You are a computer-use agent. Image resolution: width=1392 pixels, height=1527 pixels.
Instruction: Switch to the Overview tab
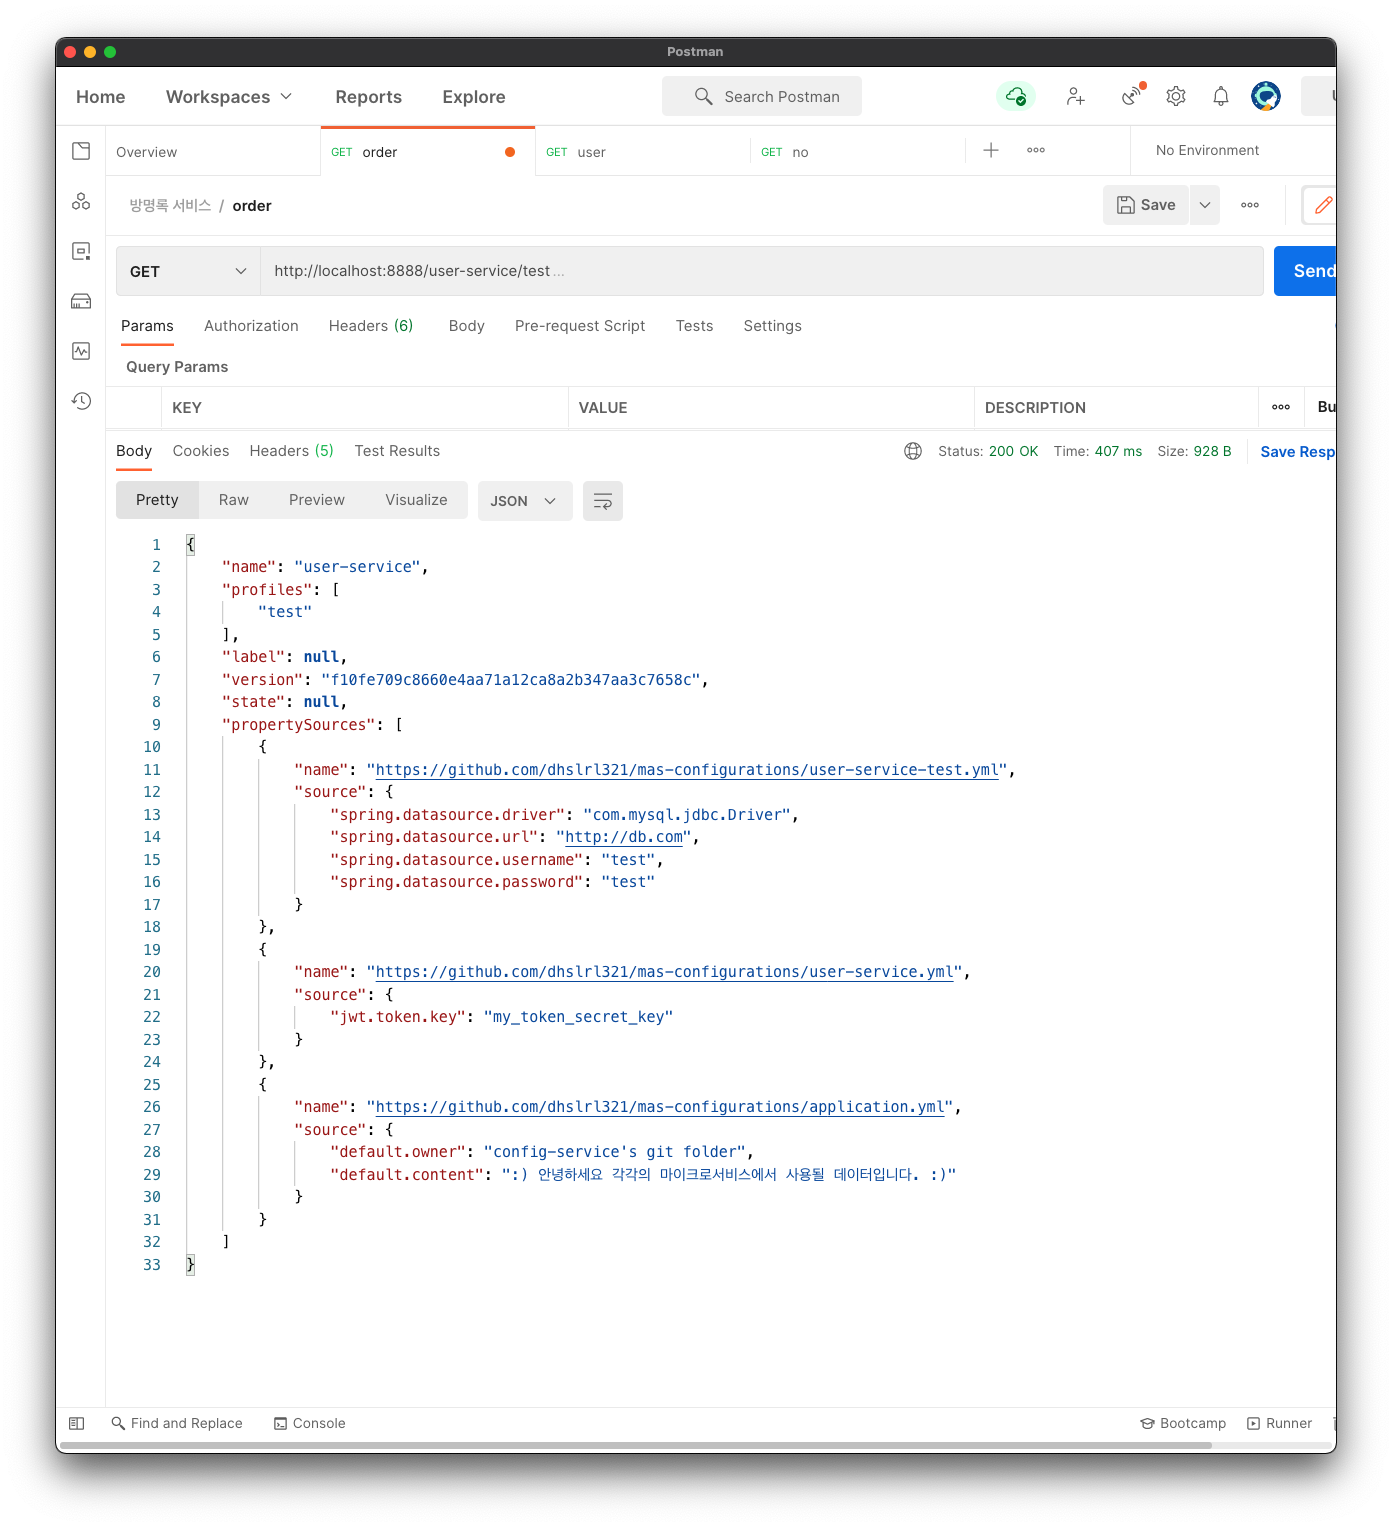[213, 152]
